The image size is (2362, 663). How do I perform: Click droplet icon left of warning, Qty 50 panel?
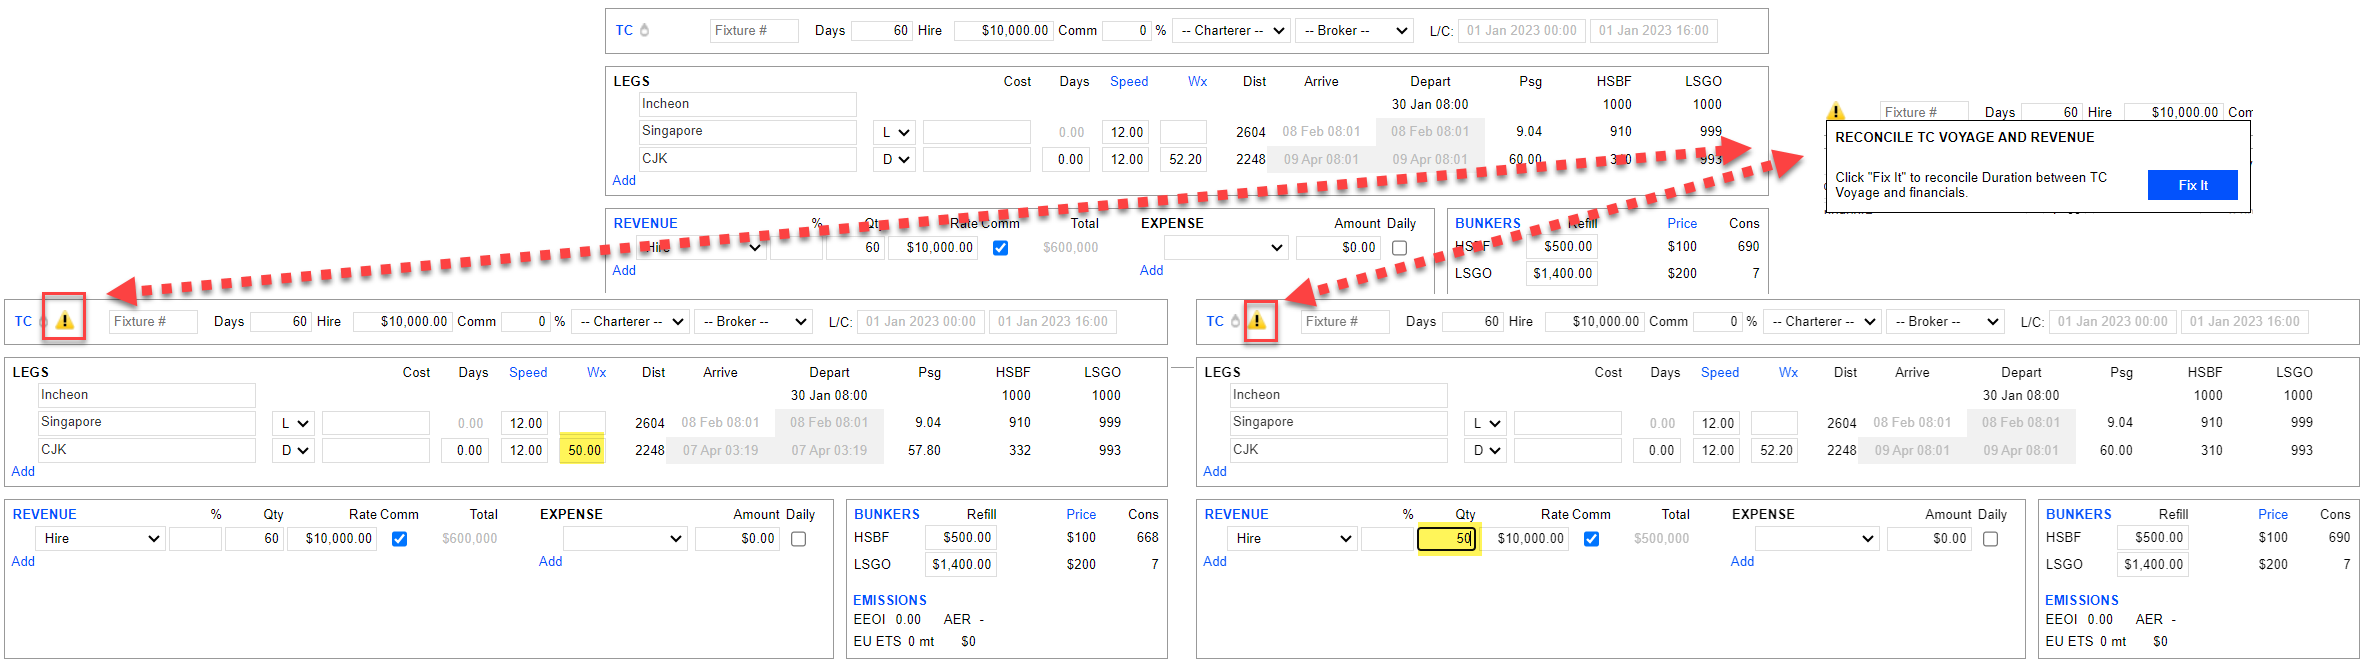click(x=1236, y=321)
